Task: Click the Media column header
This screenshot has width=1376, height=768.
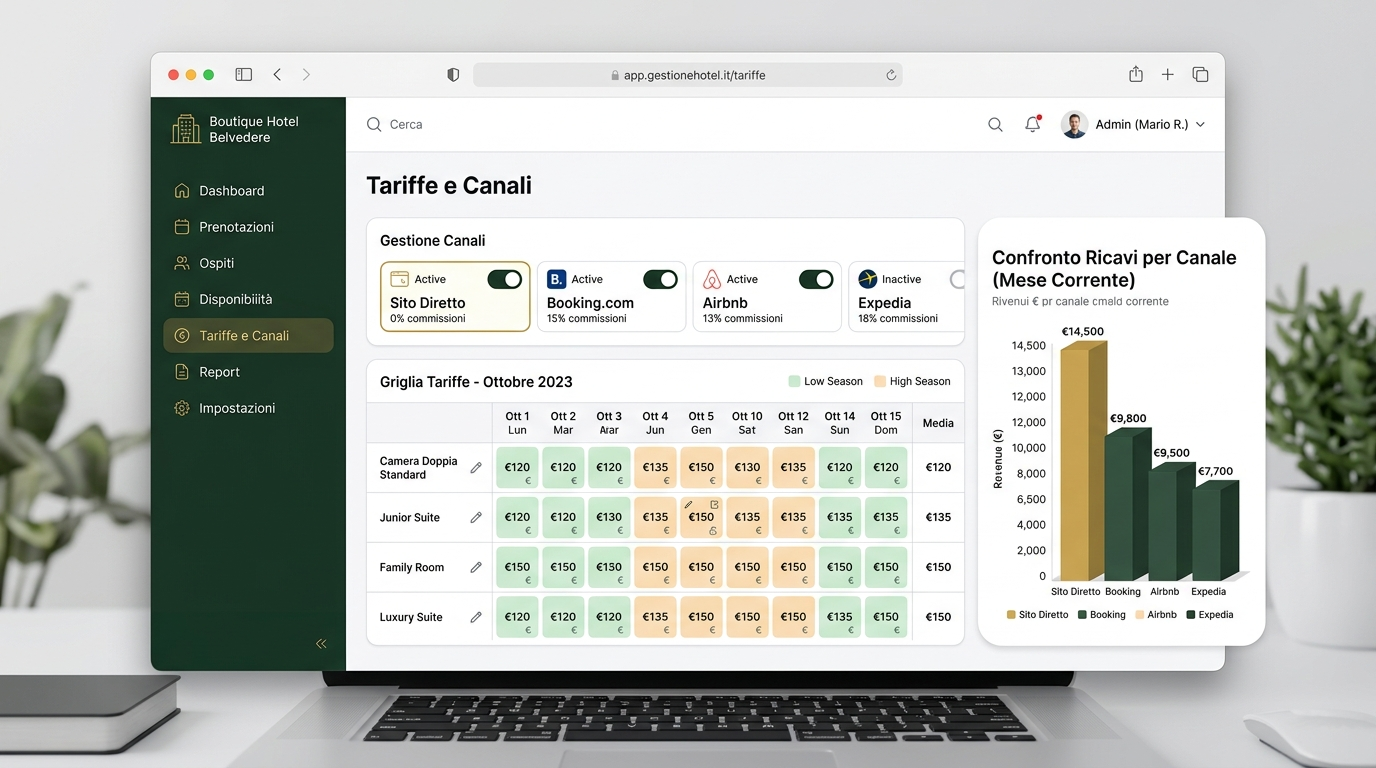Action: click(x=938, y=423)
